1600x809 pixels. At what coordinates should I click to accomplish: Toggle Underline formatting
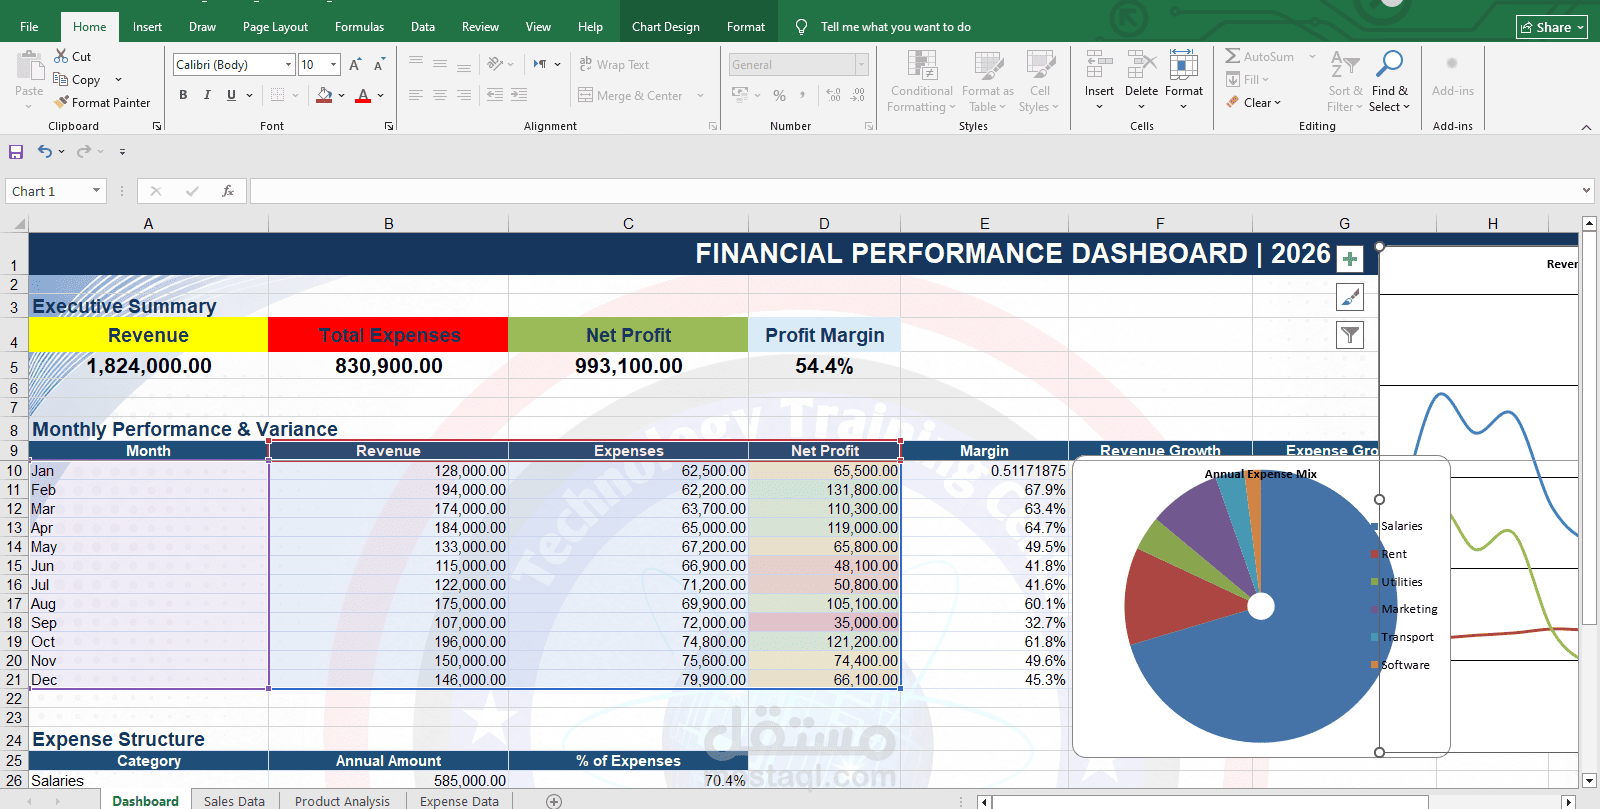[231, 95]
